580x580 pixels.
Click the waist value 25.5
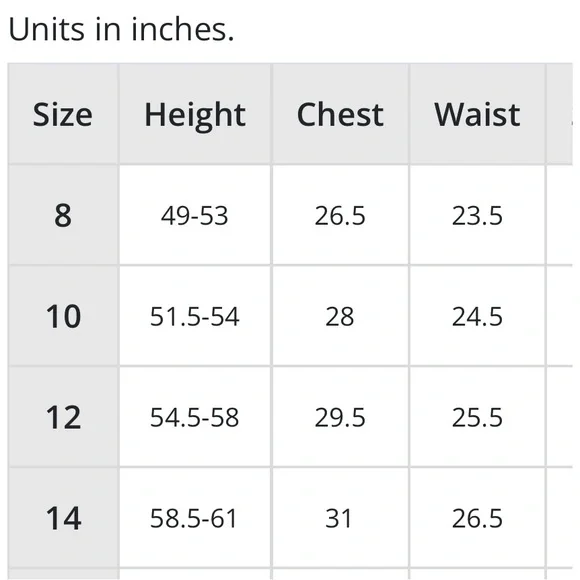click(477, 417)
